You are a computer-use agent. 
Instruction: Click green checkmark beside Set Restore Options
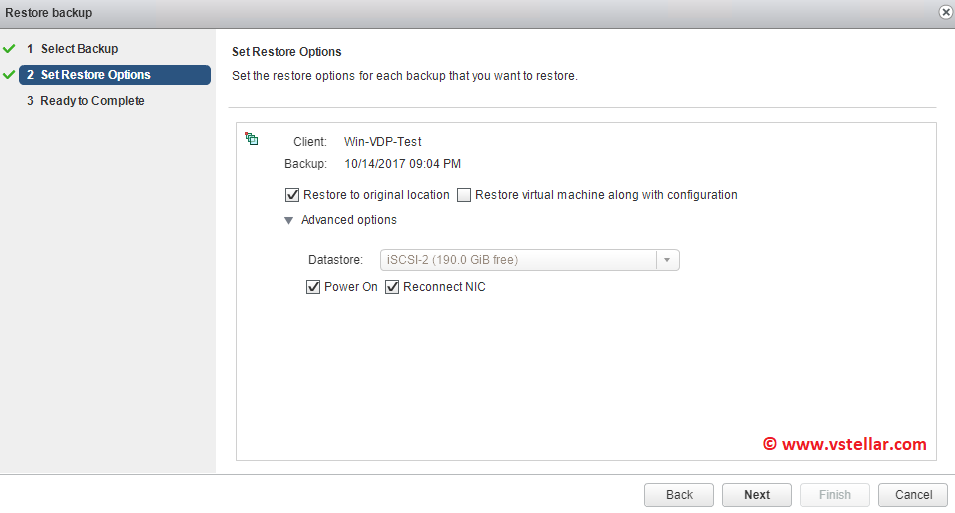9,74
